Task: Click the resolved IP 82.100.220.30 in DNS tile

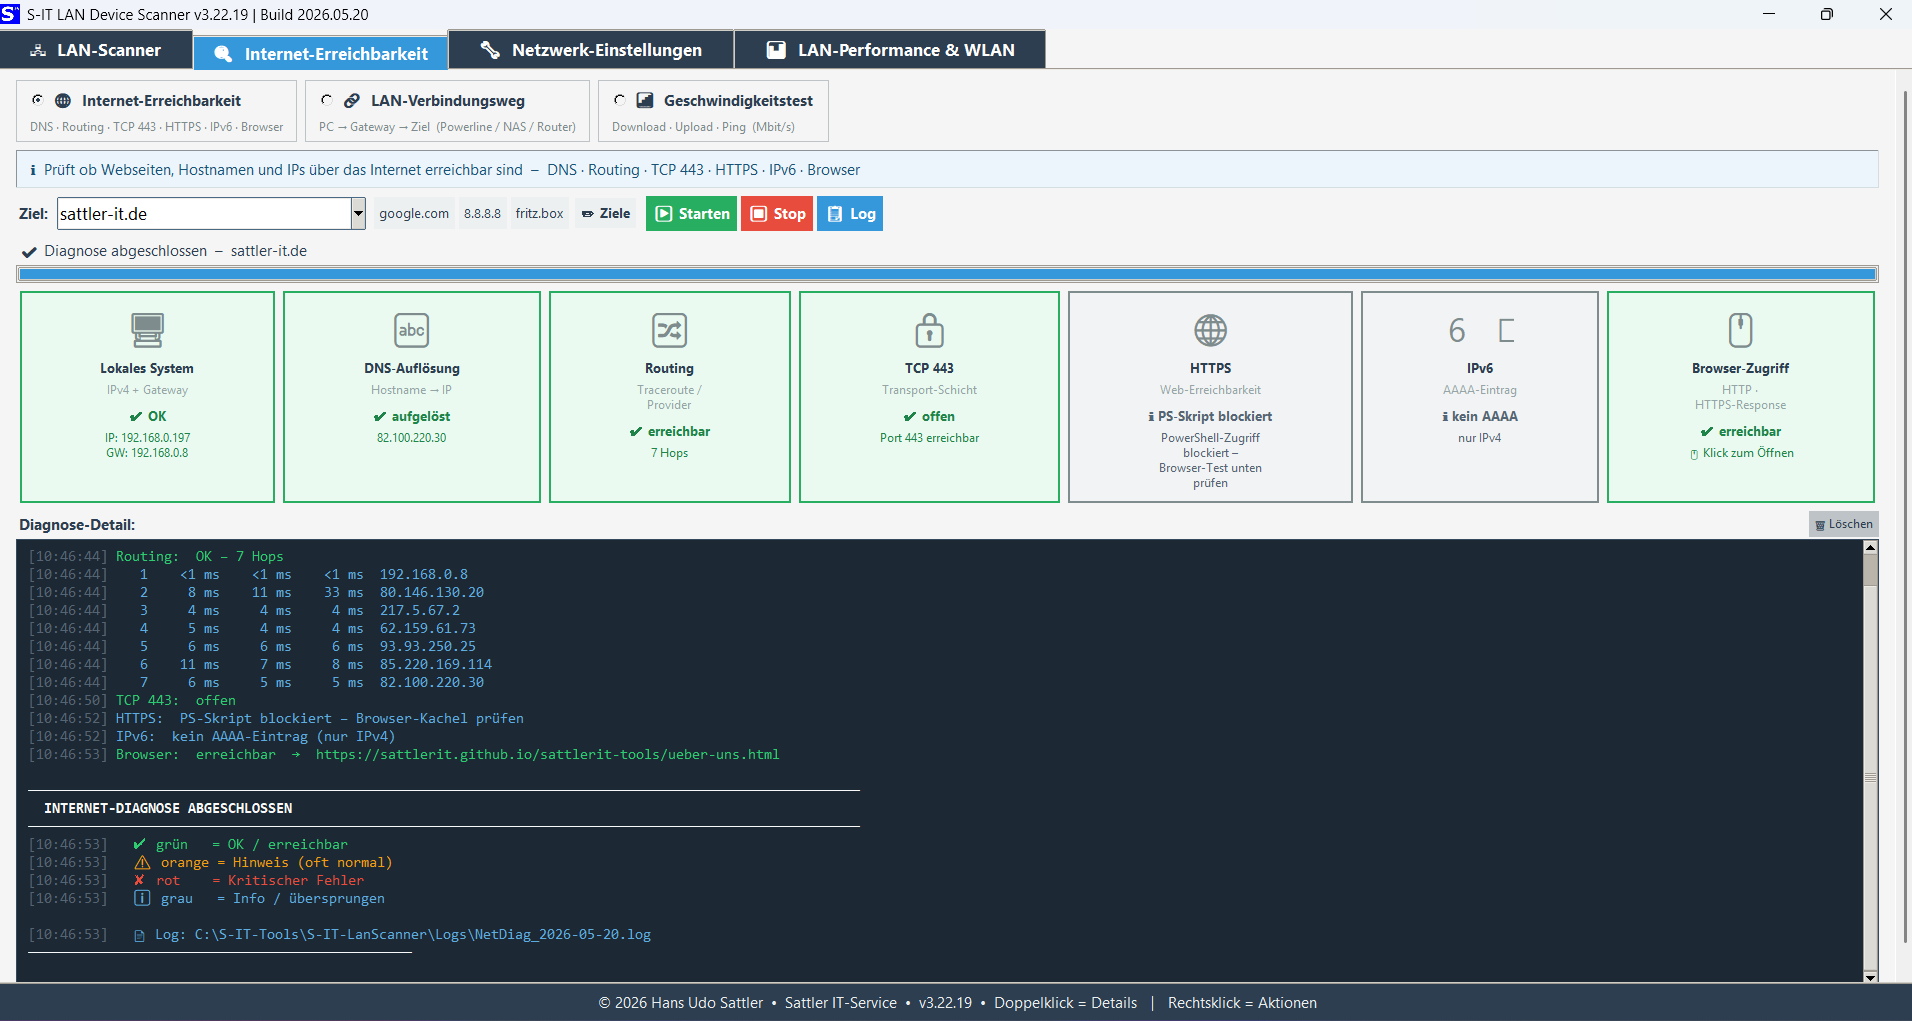Action: [411, 438]
